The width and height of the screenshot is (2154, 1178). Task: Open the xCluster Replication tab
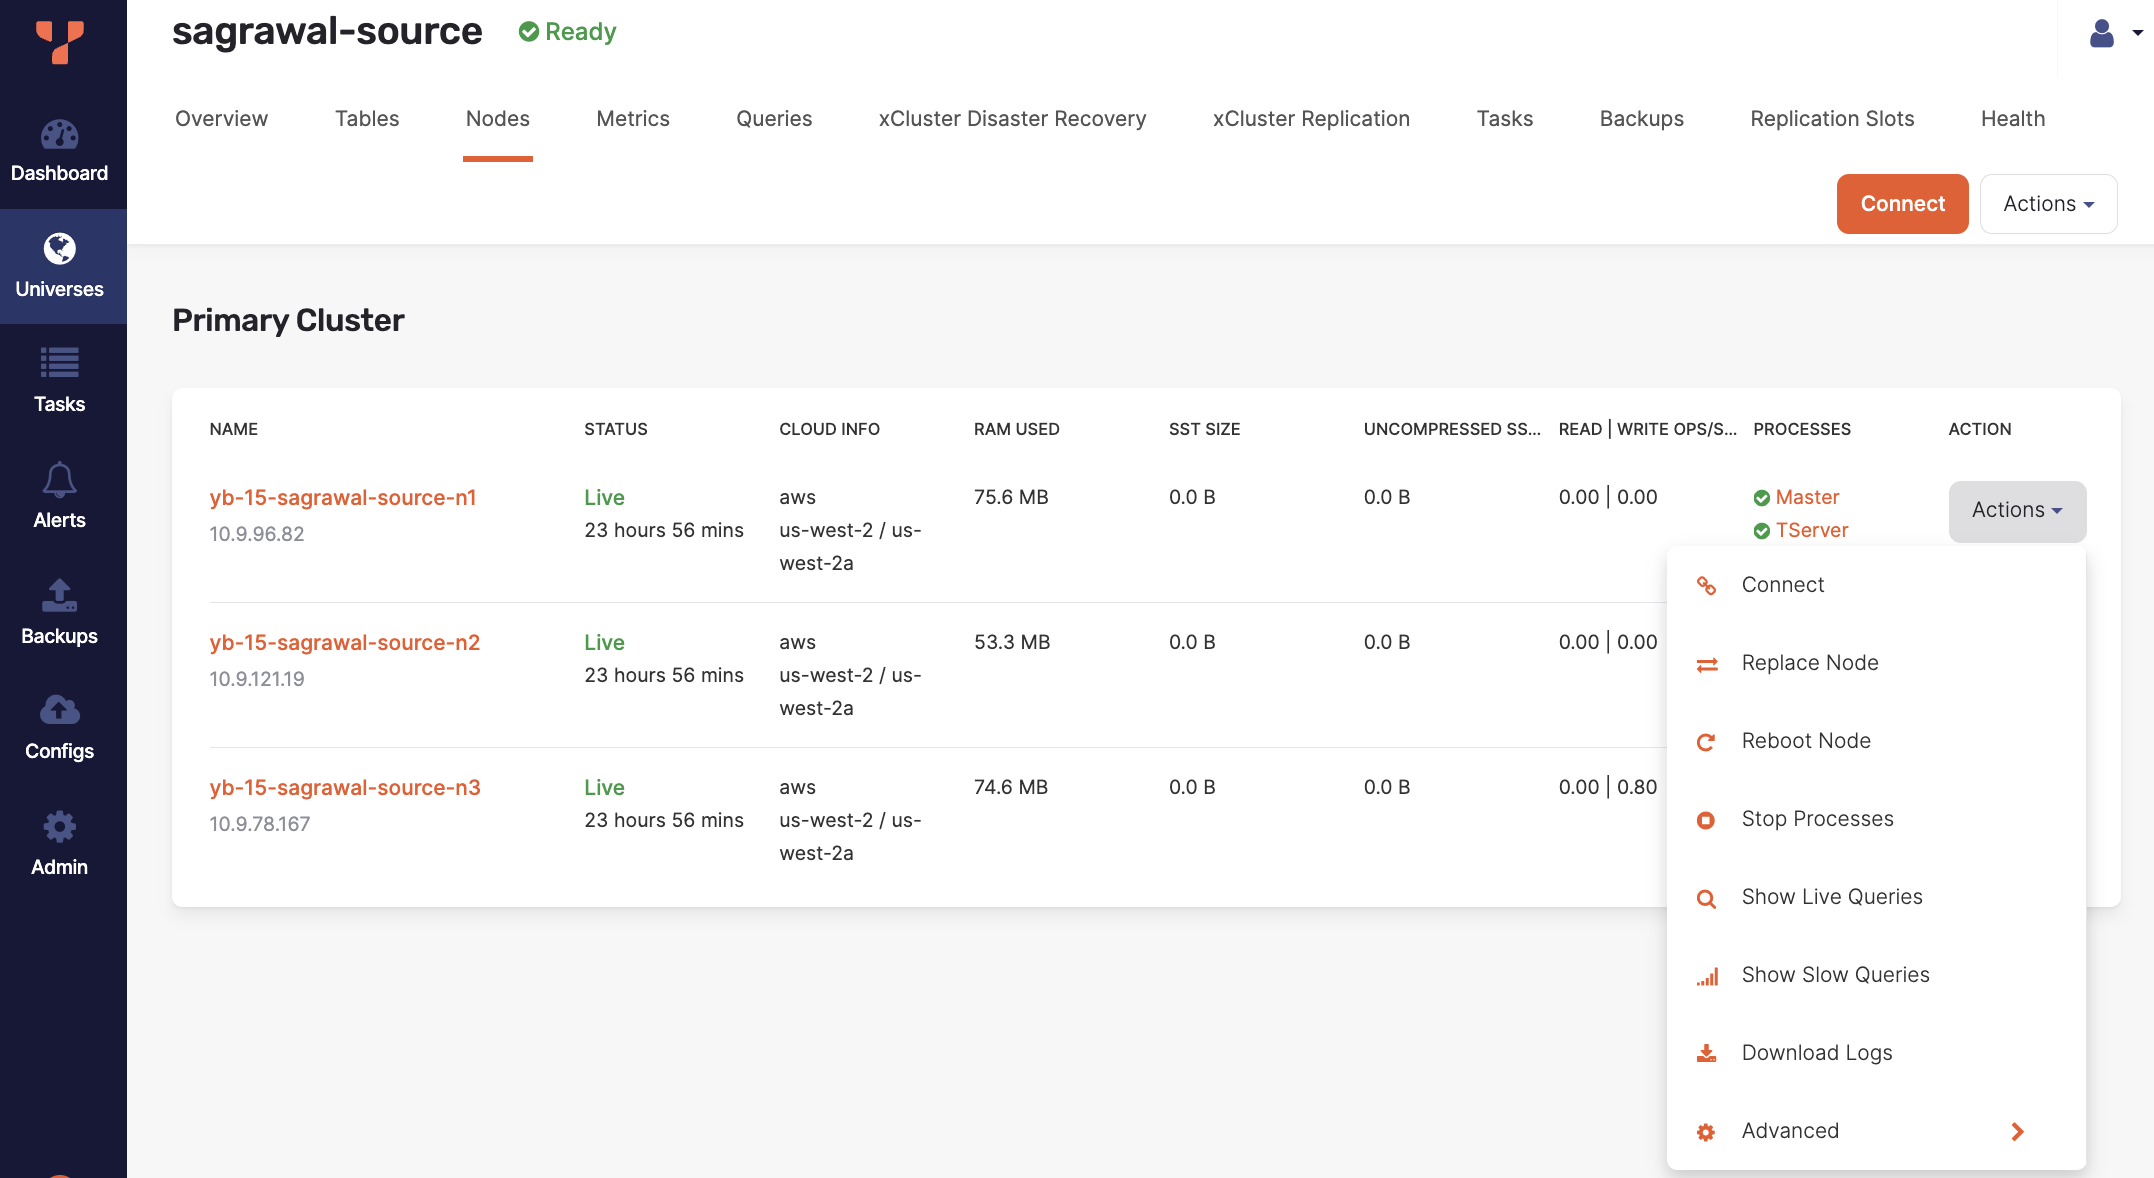[x=1310, y=119]
